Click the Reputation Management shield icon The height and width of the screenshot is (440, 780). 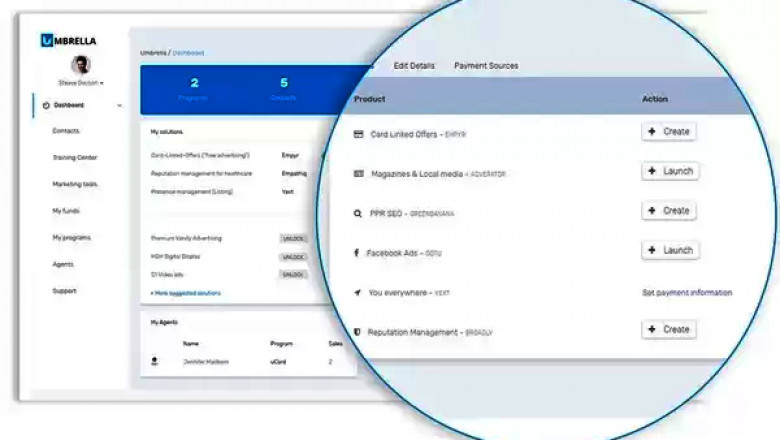(358, 332)
